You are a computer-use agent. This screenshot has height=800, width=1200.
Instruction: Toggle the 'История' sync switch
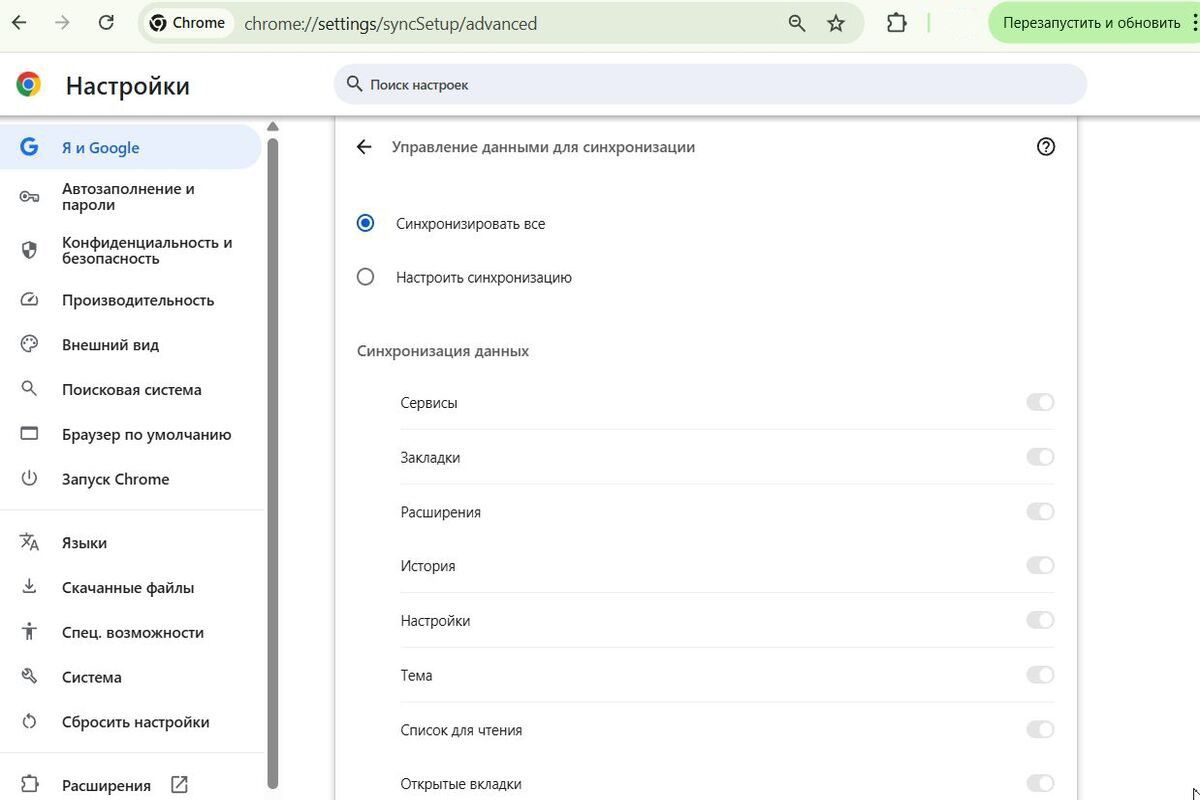pyautogui.click(x=1040, y=566)
